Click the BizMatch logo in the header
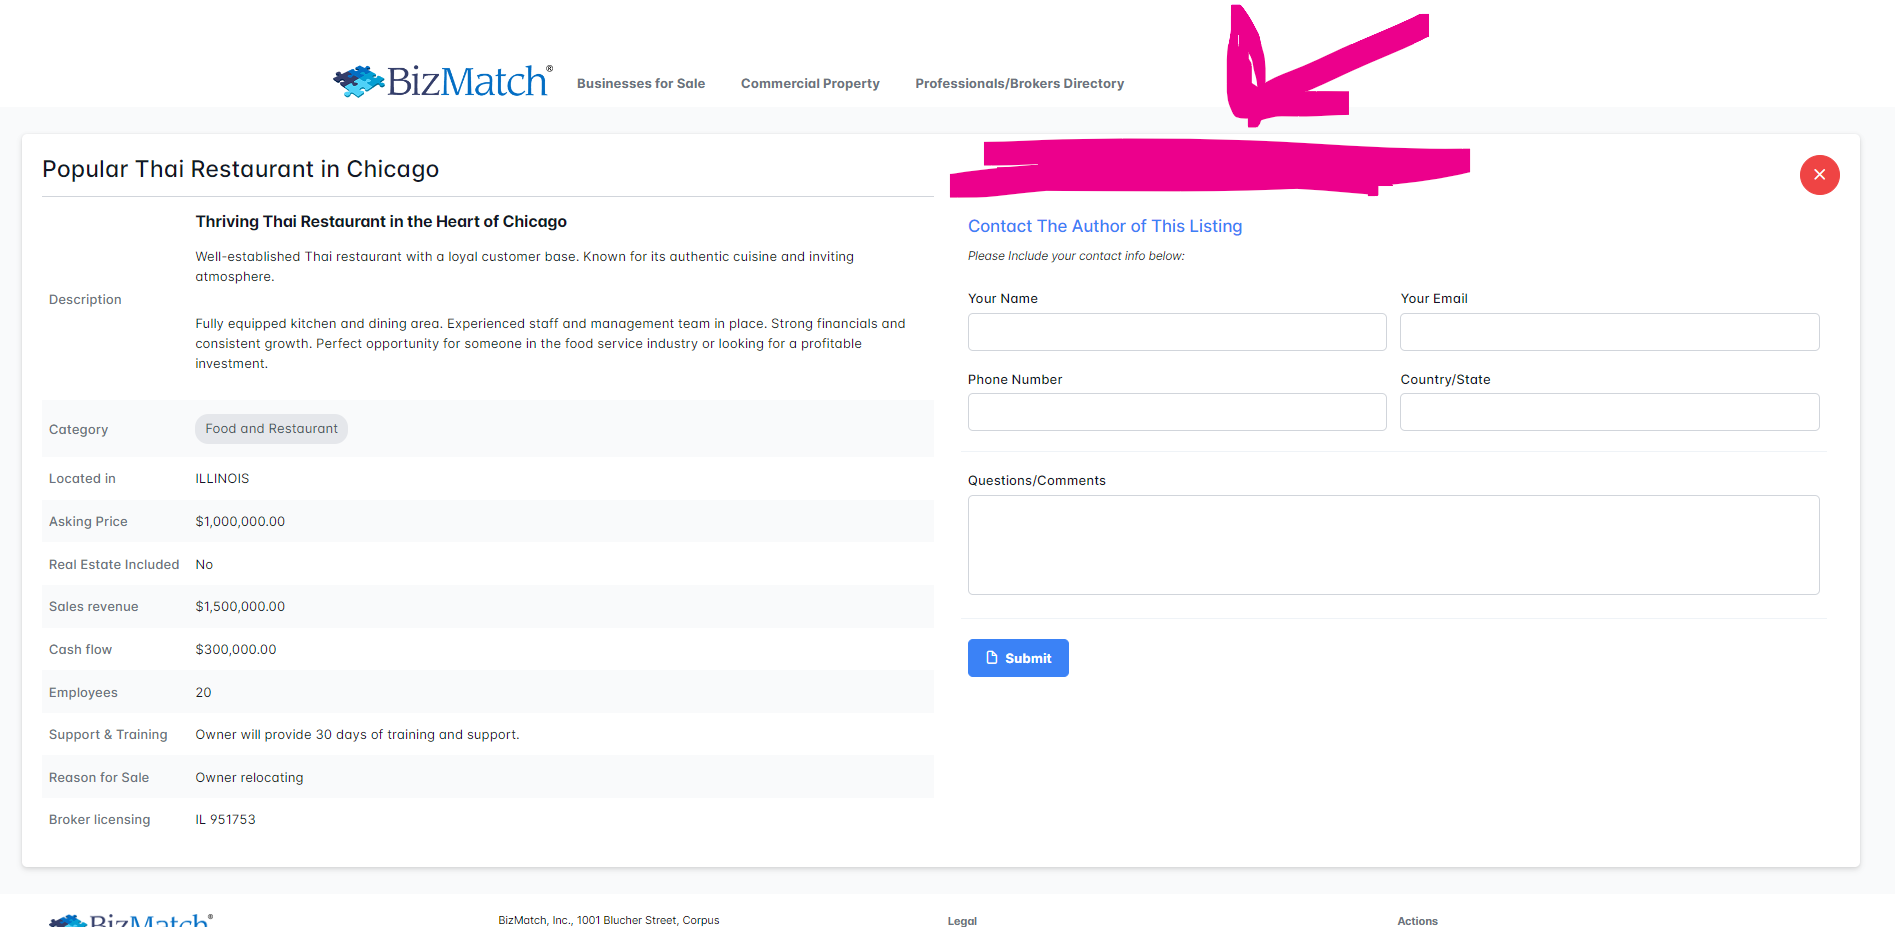 click(x=443, y=81)
